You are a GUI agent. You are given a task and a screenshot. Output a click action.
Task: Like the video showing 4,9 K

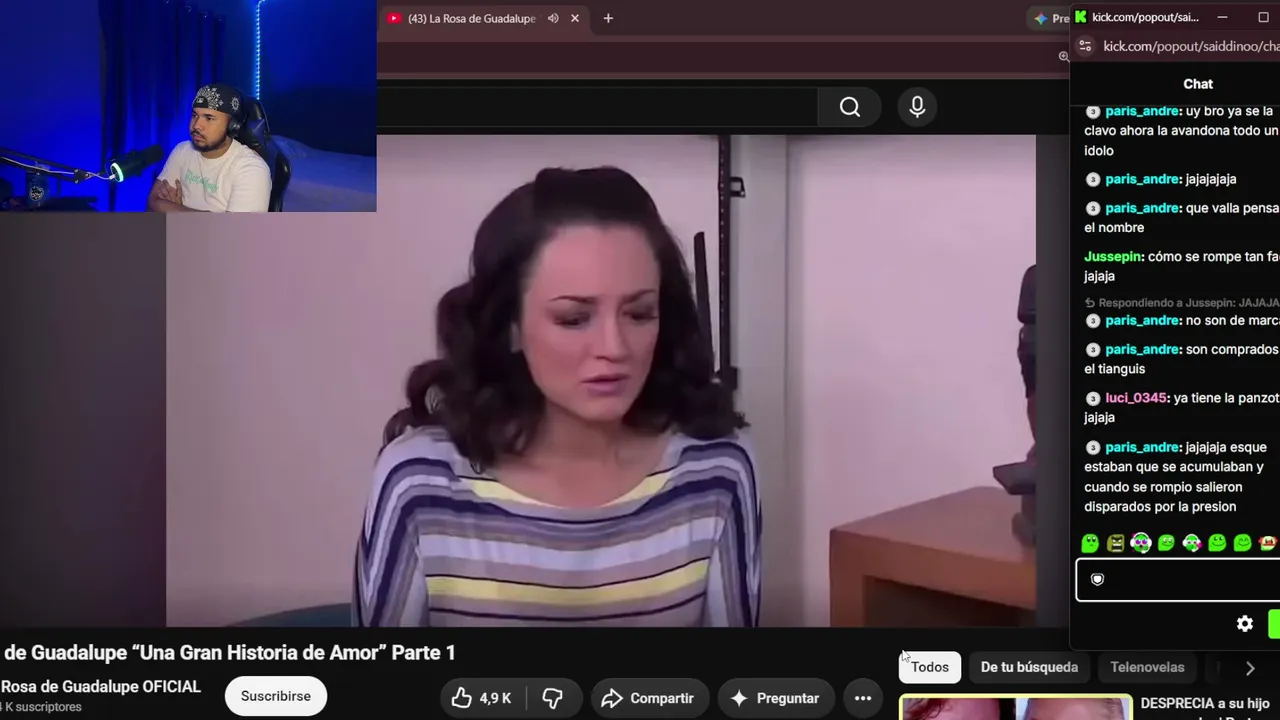[x=481, y=698]
